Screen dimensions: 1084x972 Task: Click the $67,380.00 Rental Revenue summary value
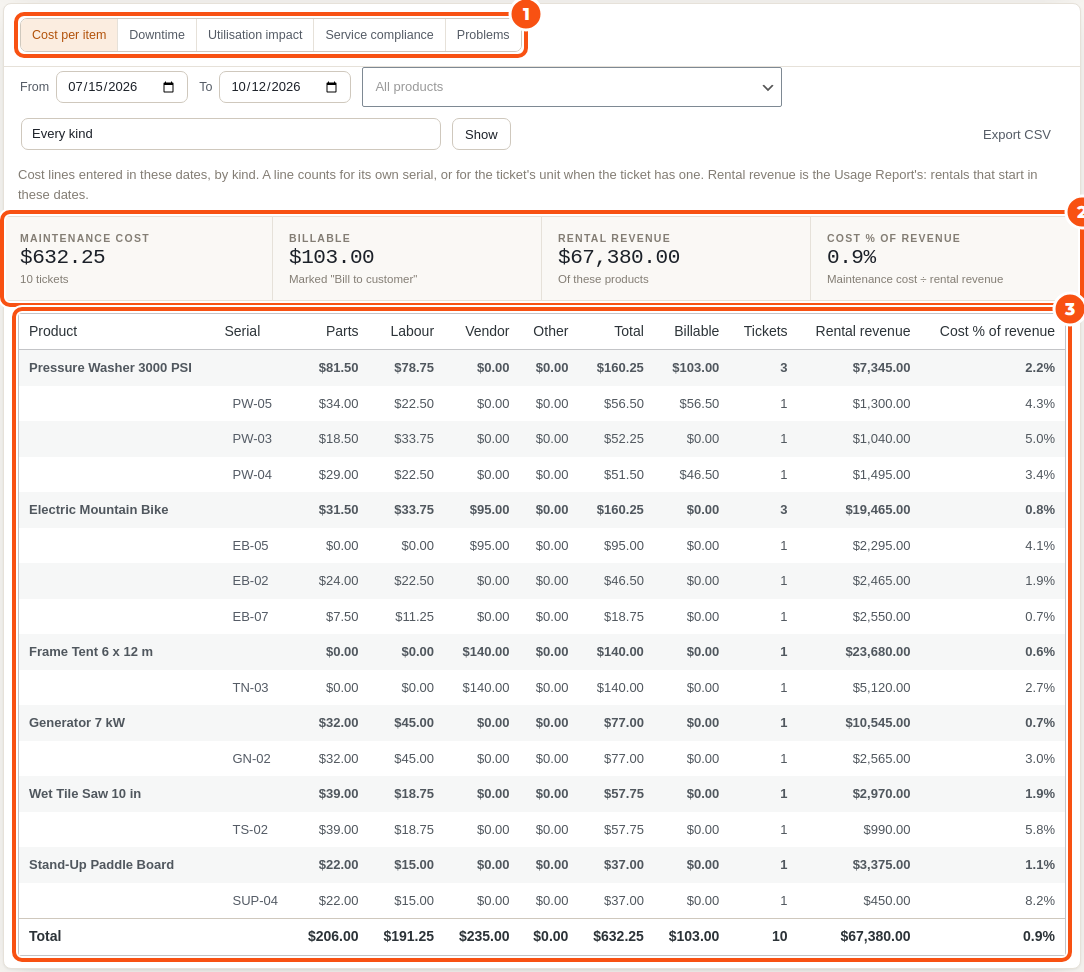coord(619,257)
